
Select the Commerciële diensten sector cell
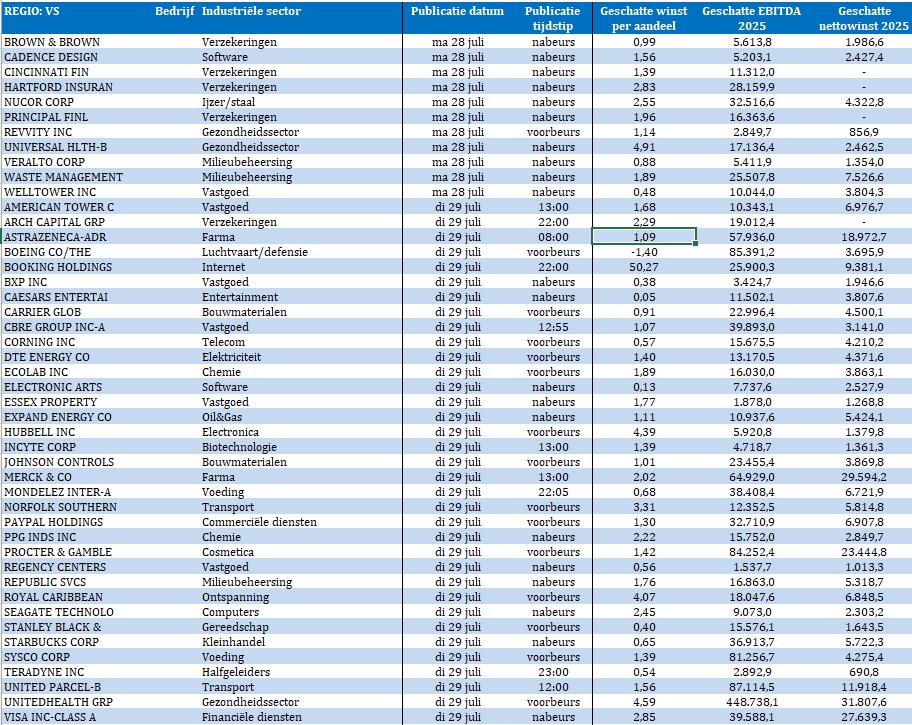tap(259, 522)
